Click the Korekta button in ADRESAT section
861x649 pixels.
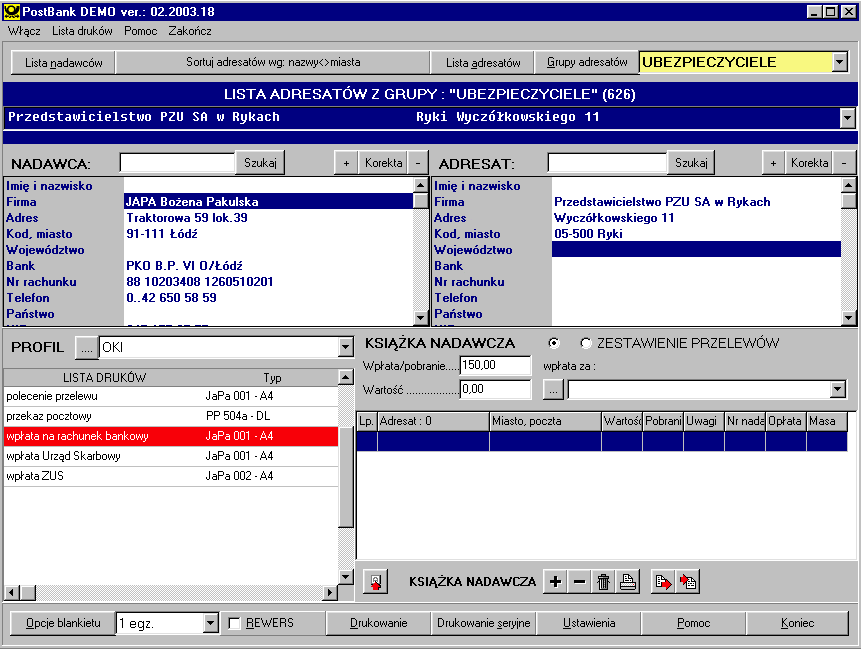point(809,163)
